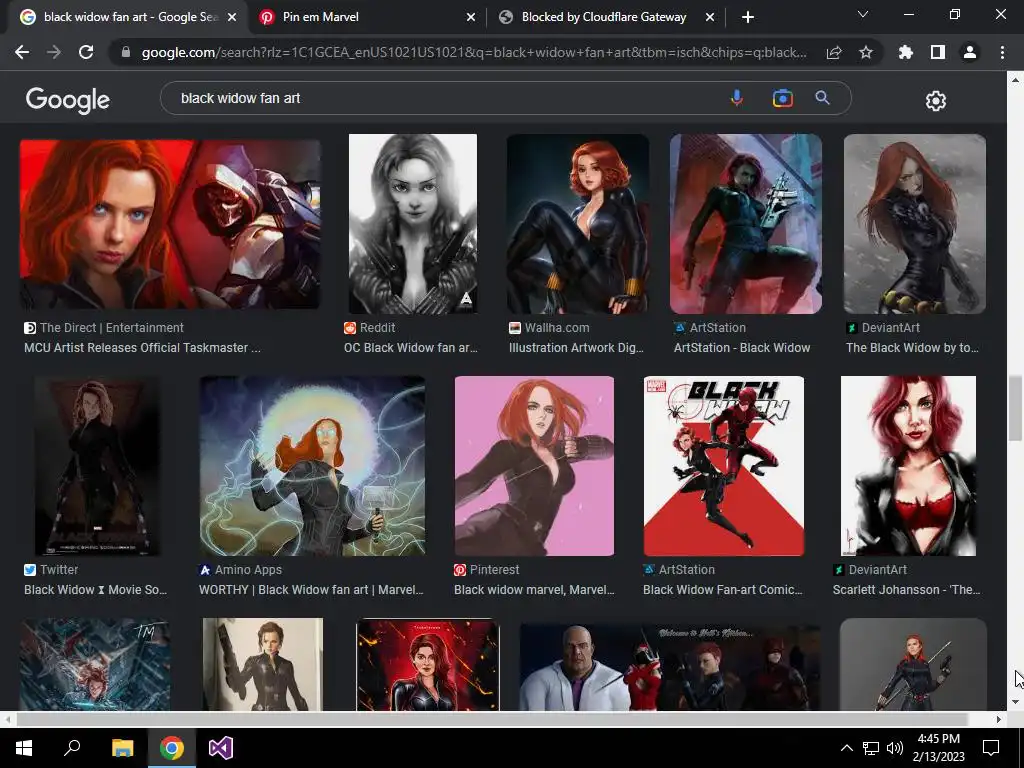This screenshot has width=1024, height=768.
Task: Click the URL address bar
Action: point(473,52)
